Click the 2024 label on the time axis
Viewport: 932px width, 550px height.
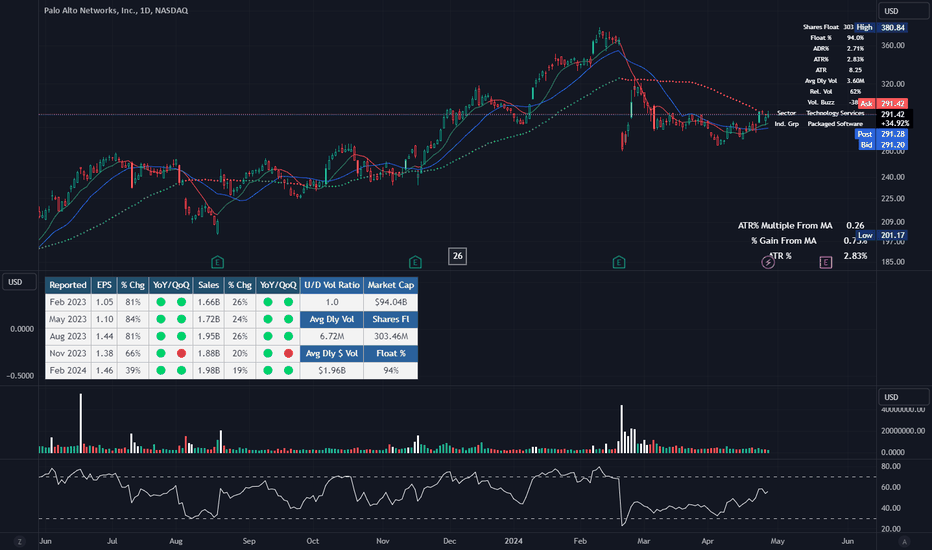(x=513, y=541)
